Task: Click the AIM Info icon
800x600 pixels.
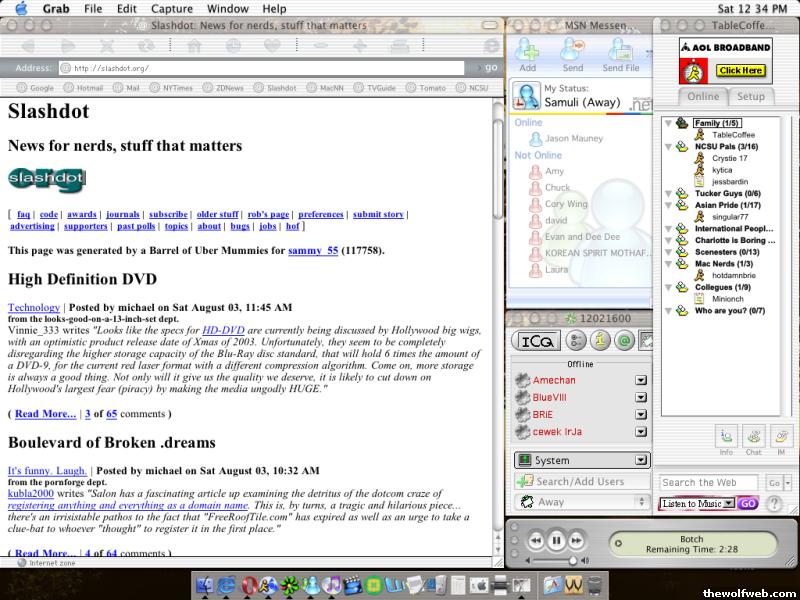Action: tap(726, 436)
